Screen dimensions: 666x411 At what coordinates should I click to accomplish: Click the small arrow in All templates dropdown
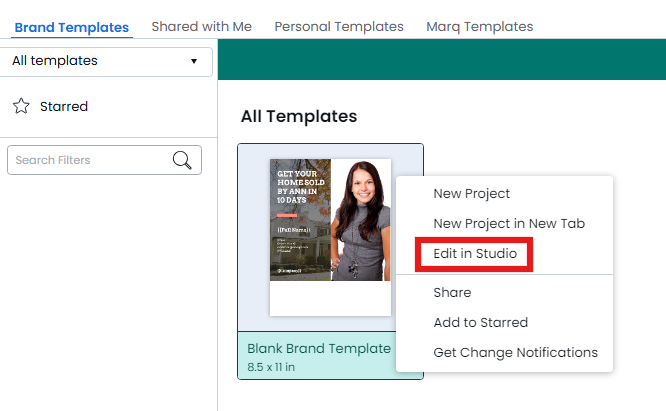[194, 62]
